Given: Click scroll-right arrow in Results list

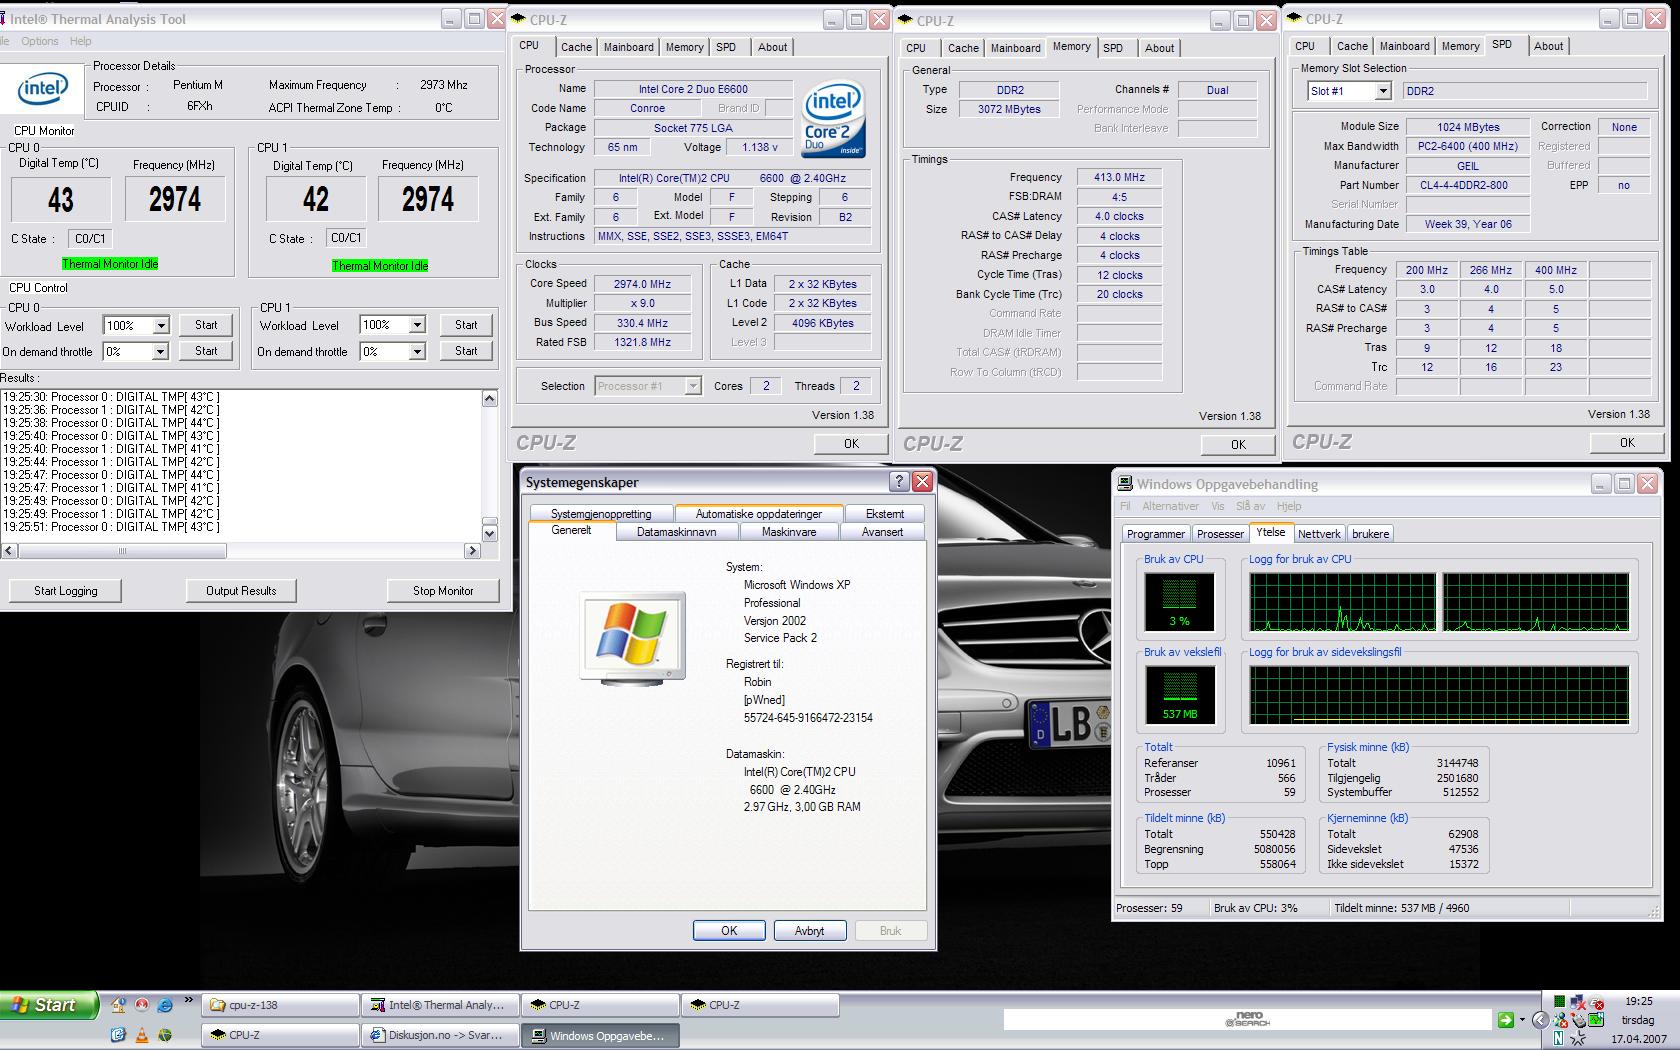Looking at the screenshot, I should click(472, 551).
